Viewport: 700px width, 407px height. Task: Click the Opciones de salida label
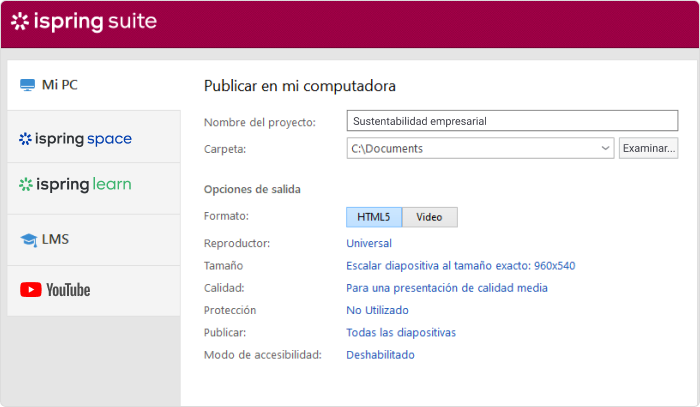[x=252, y=189]
